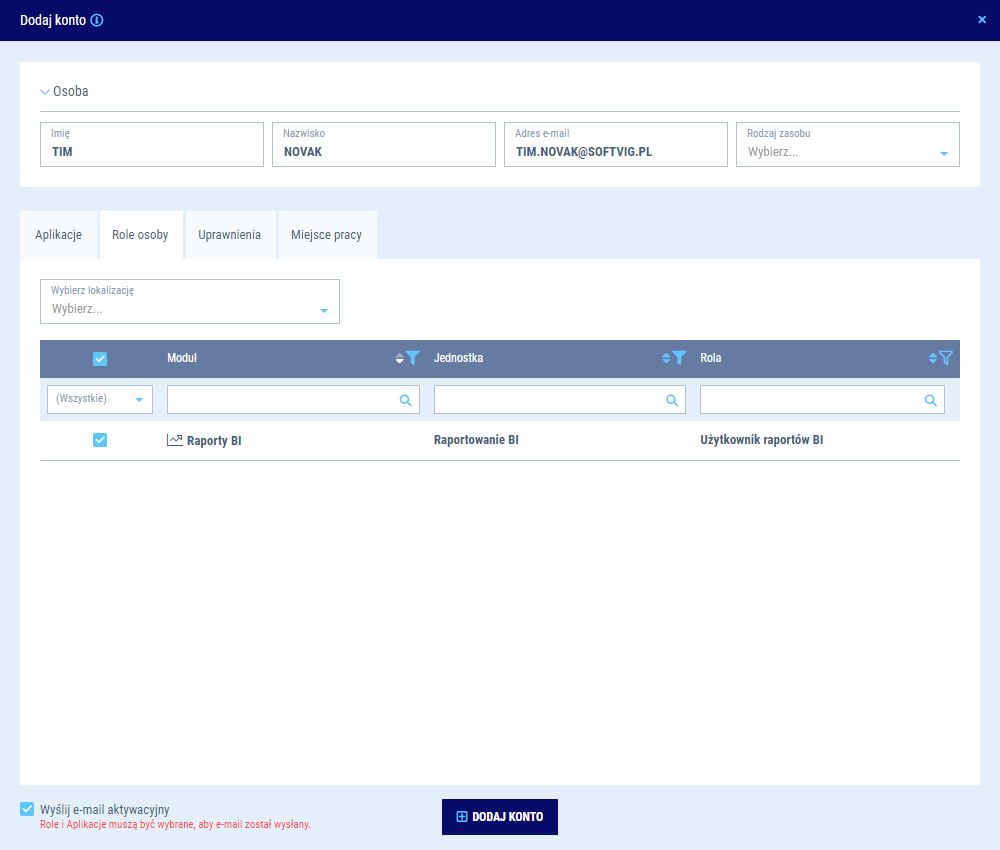Click the info icon beside Dodaj konto
The image size is (1000, 850).
(x=97, y=20)
